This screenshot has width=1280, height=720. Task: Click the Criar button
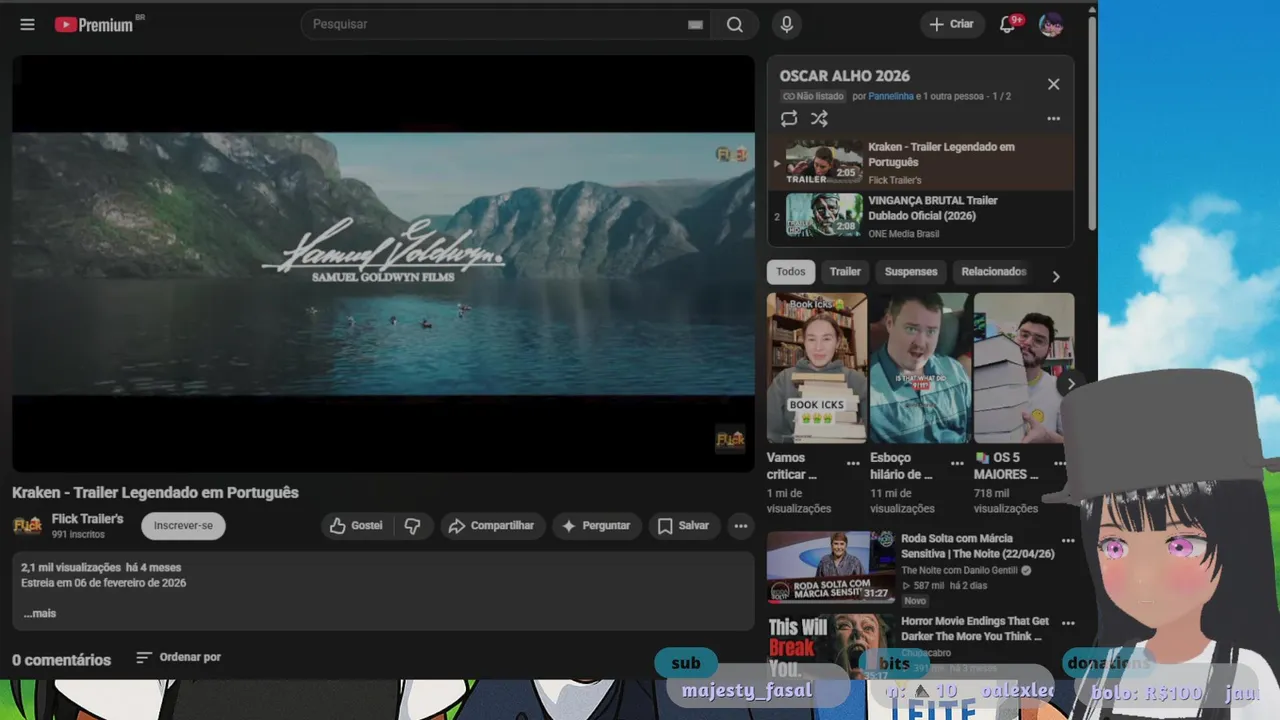pyautogui.click(x=951, y=24)
